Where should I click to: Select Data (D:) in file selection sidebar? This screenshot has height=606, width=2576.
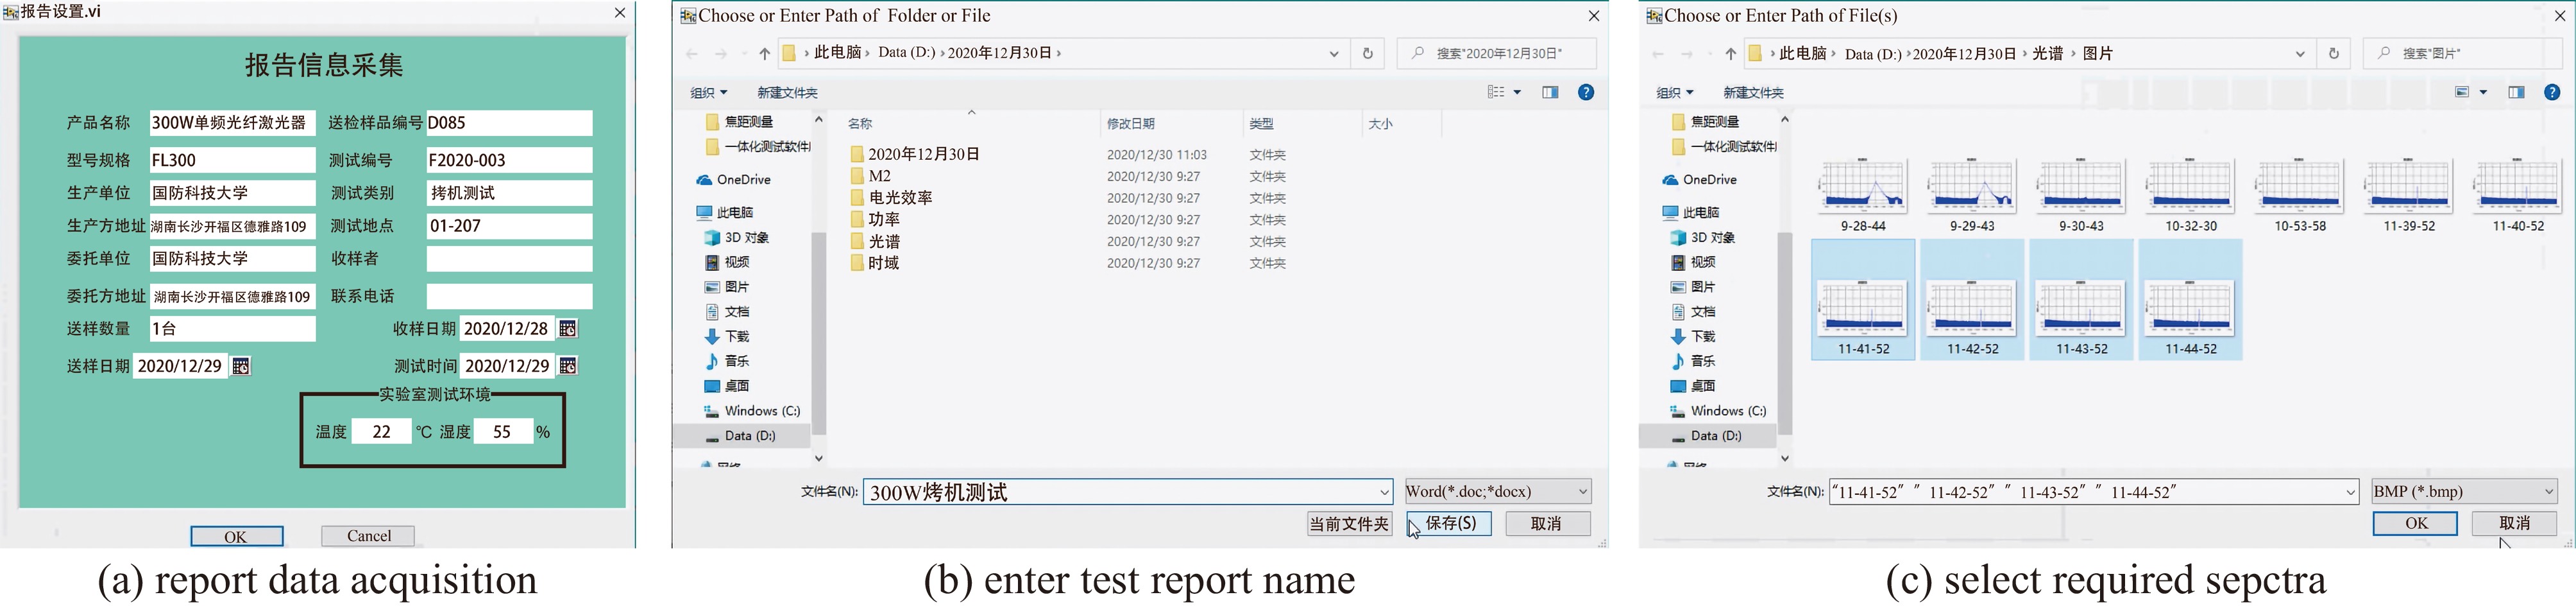click(x=1716, y=436)
